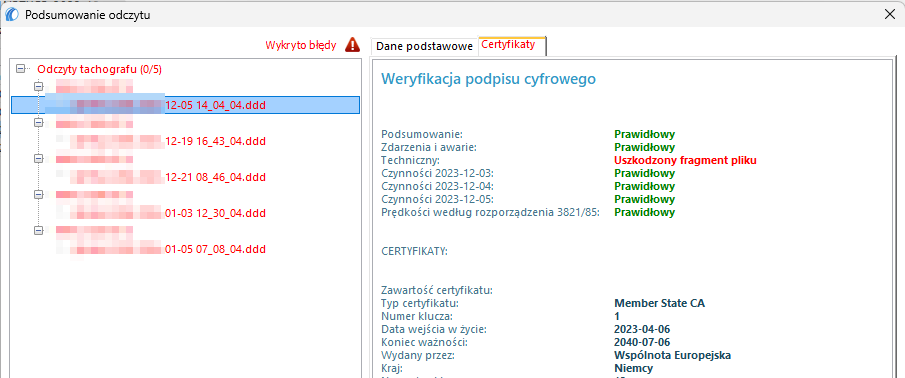
Task: Collapse the node above 01-05 07_08_04.ddd
Action: click(39, 230)
